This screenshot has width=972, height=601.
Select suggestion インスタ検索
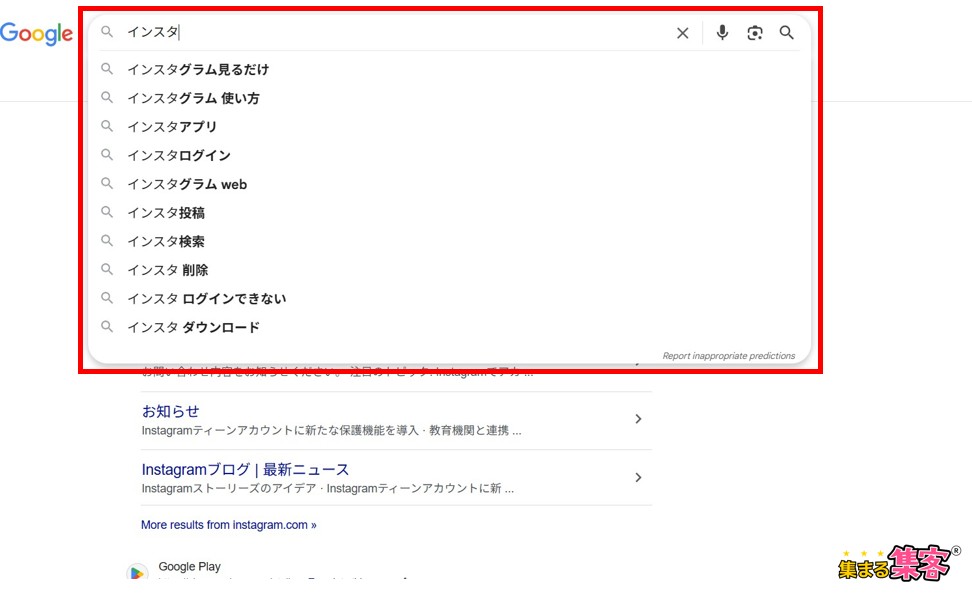coord(166,241)
